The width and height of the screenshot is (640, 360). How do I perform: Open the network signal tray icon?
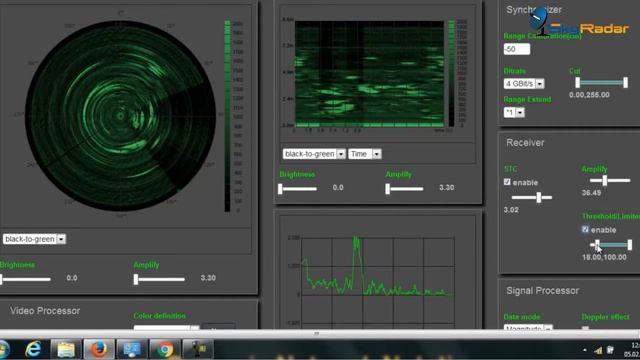pos(598,350)
